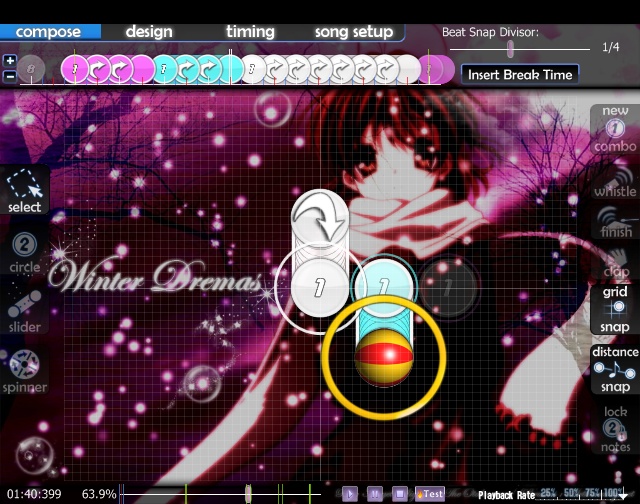Viewport: 640px width, 504px height.
Task: Set playback rate to 50%
Action: 572,493
